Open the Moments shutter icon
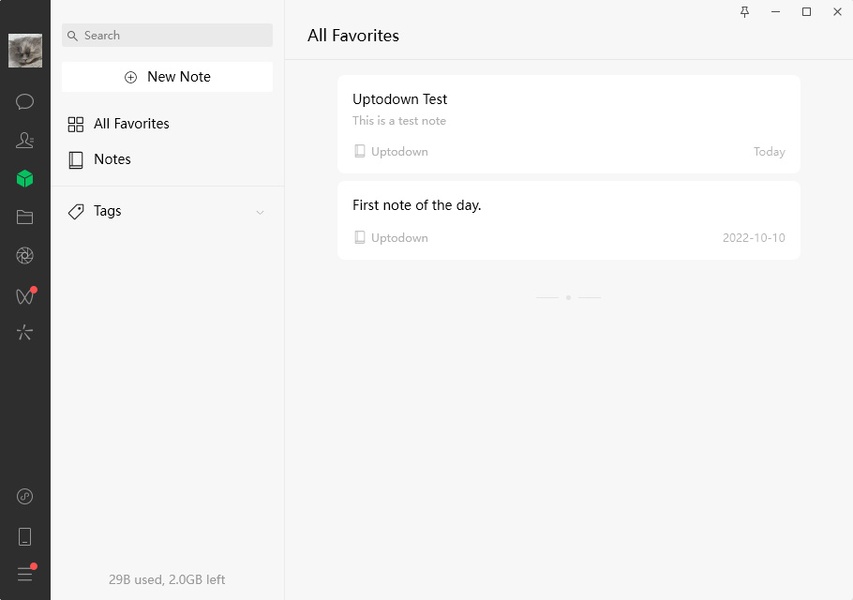Viewport: 853px width, 600px height. (x=25, y=256)
